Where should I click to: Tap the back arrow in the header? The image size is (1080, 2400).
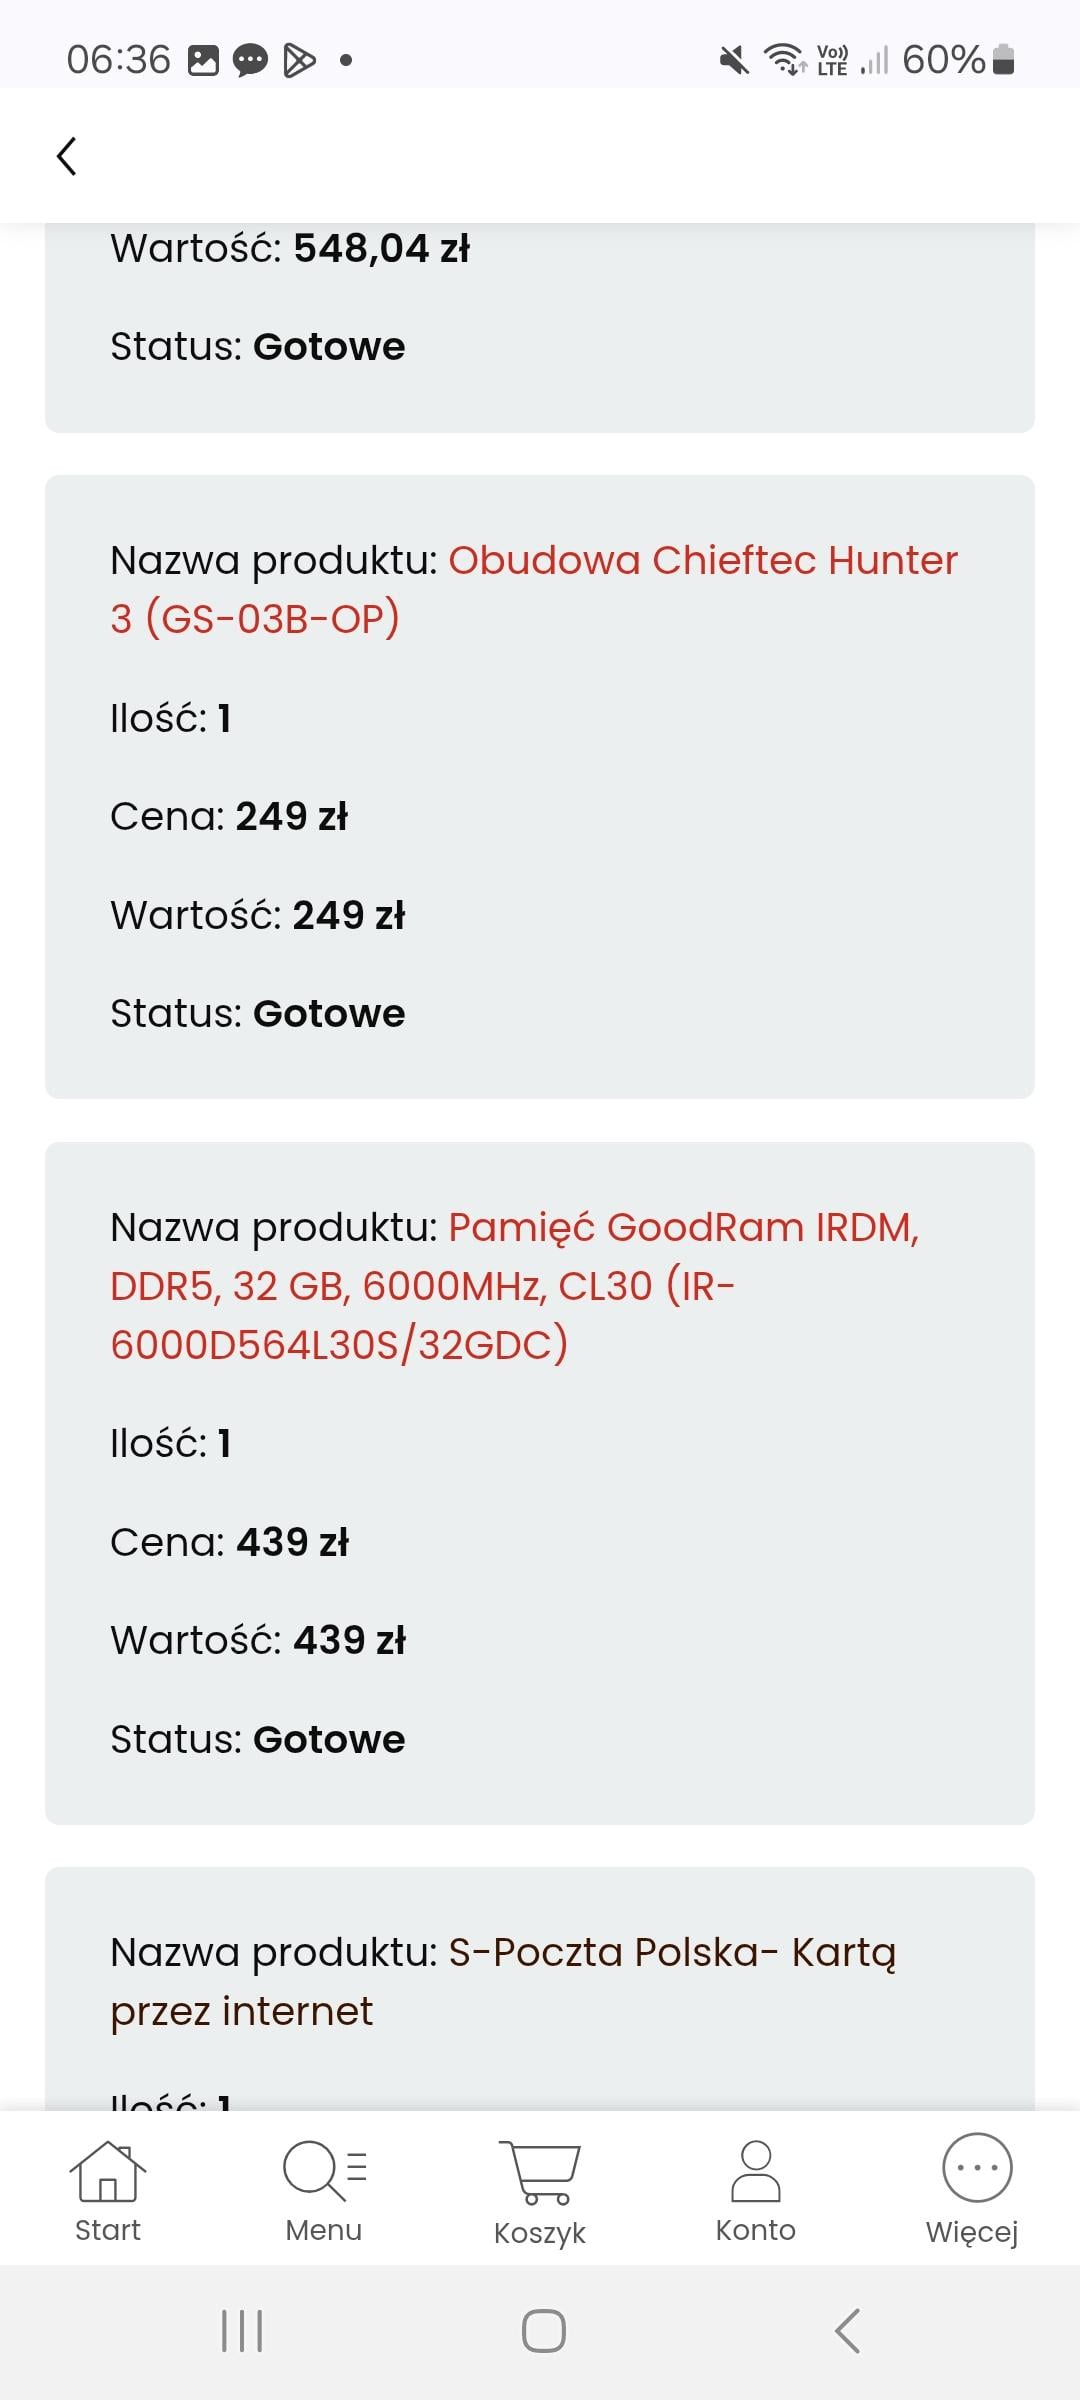[67, 156]
